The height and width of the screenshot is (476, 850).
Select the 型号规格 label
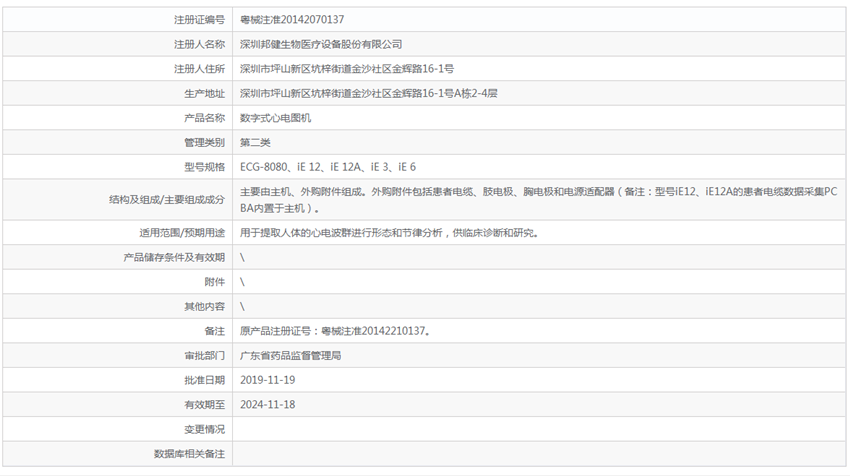(204, 167)
